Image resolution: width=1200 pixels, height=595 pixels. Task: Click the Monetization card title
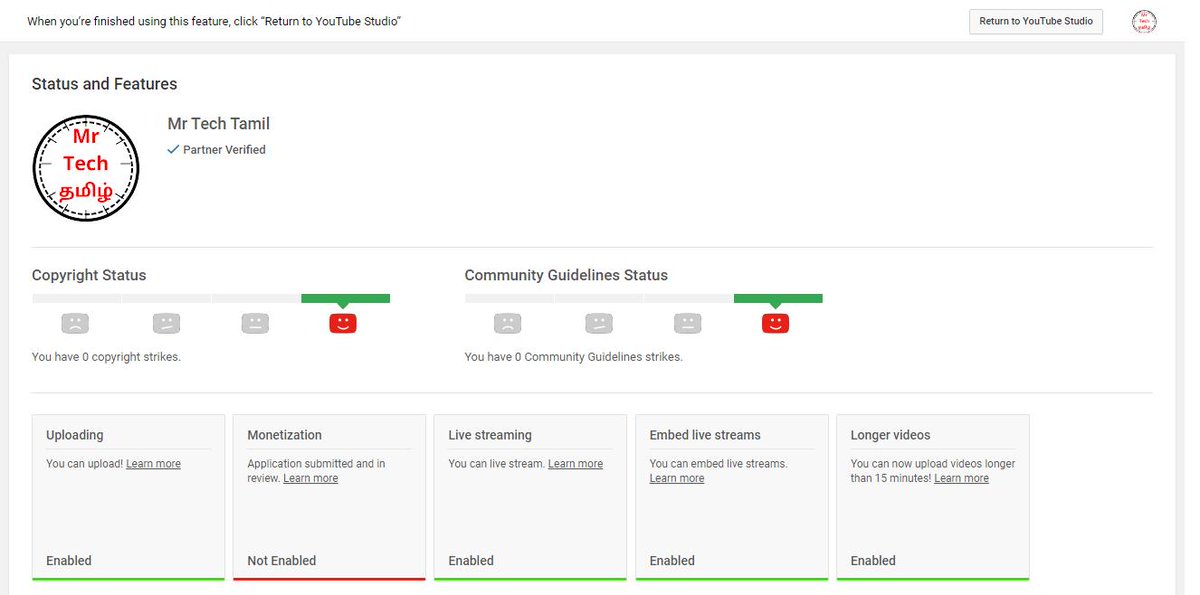(285, 435)
